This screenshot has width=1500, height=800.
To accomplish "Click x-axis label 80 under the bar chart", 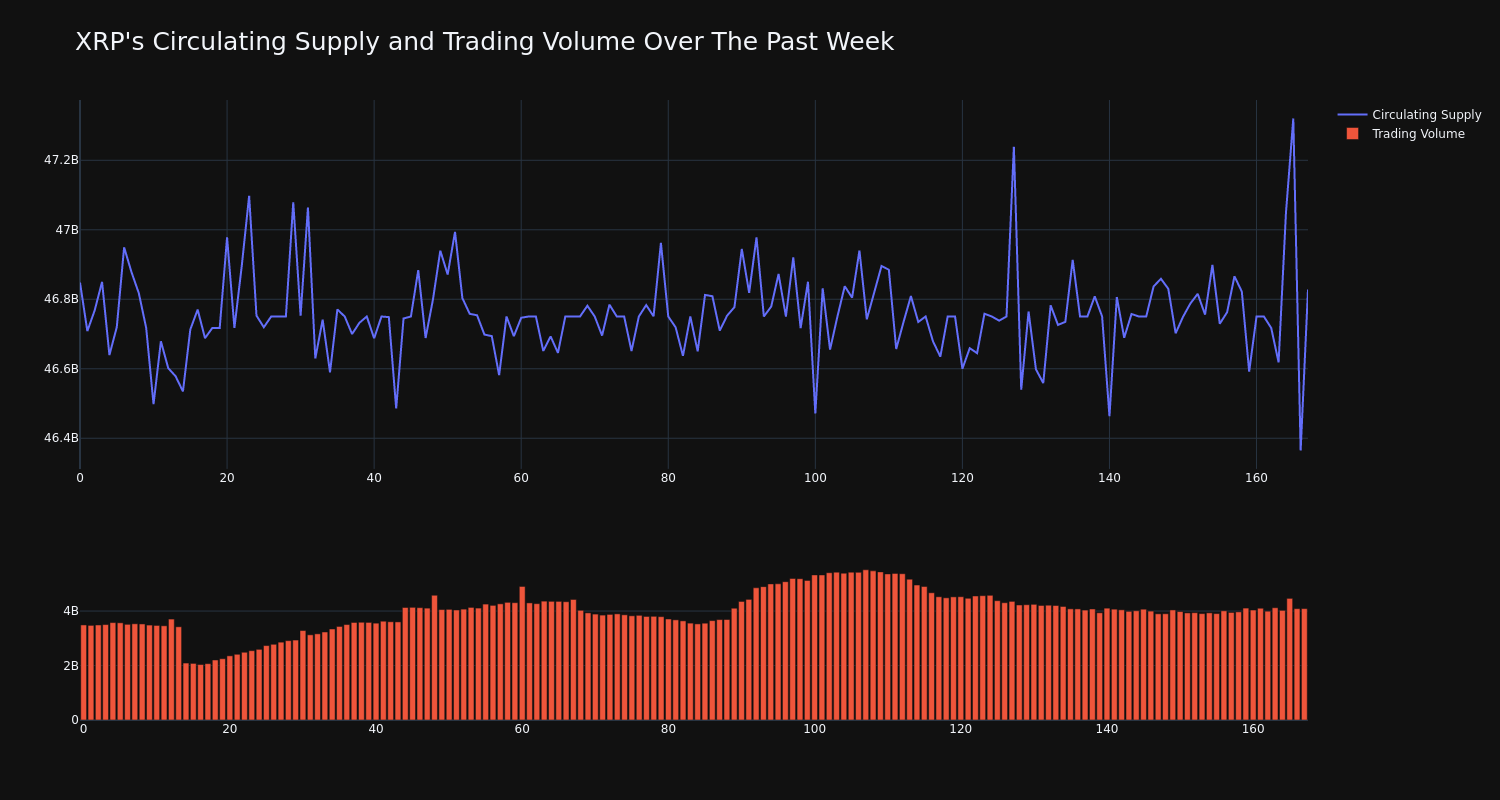I will pos(668,729).
